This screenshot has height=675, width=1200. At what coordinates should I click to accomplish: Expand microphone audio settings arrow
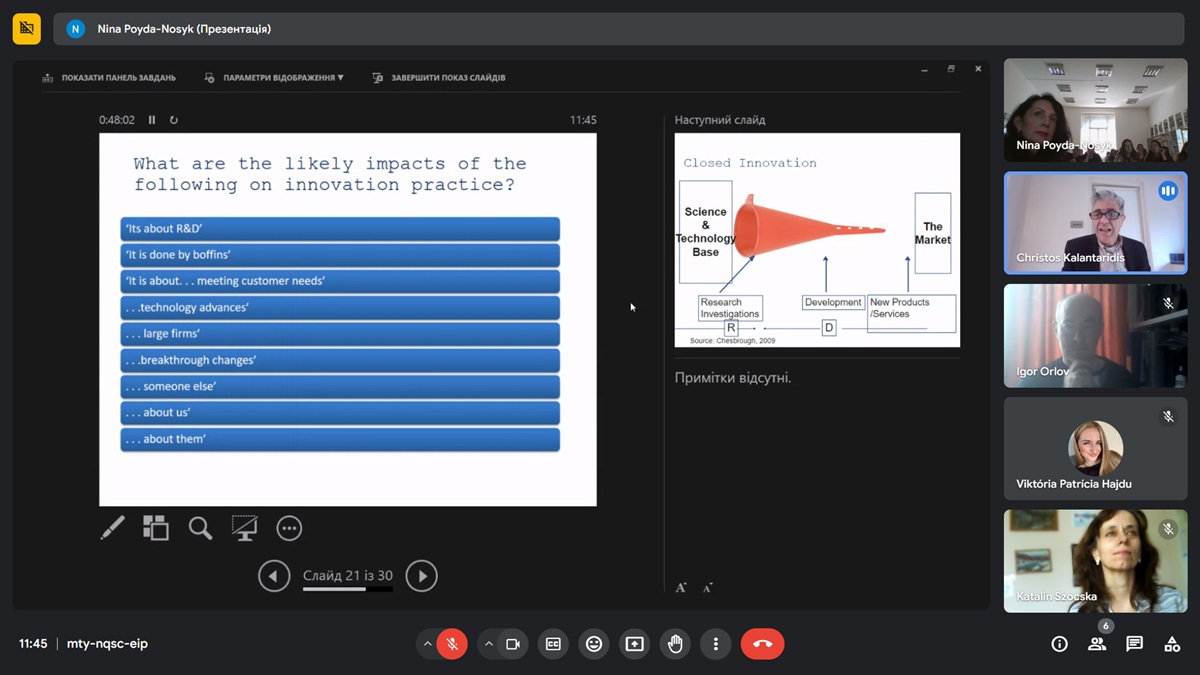[428, 644]
